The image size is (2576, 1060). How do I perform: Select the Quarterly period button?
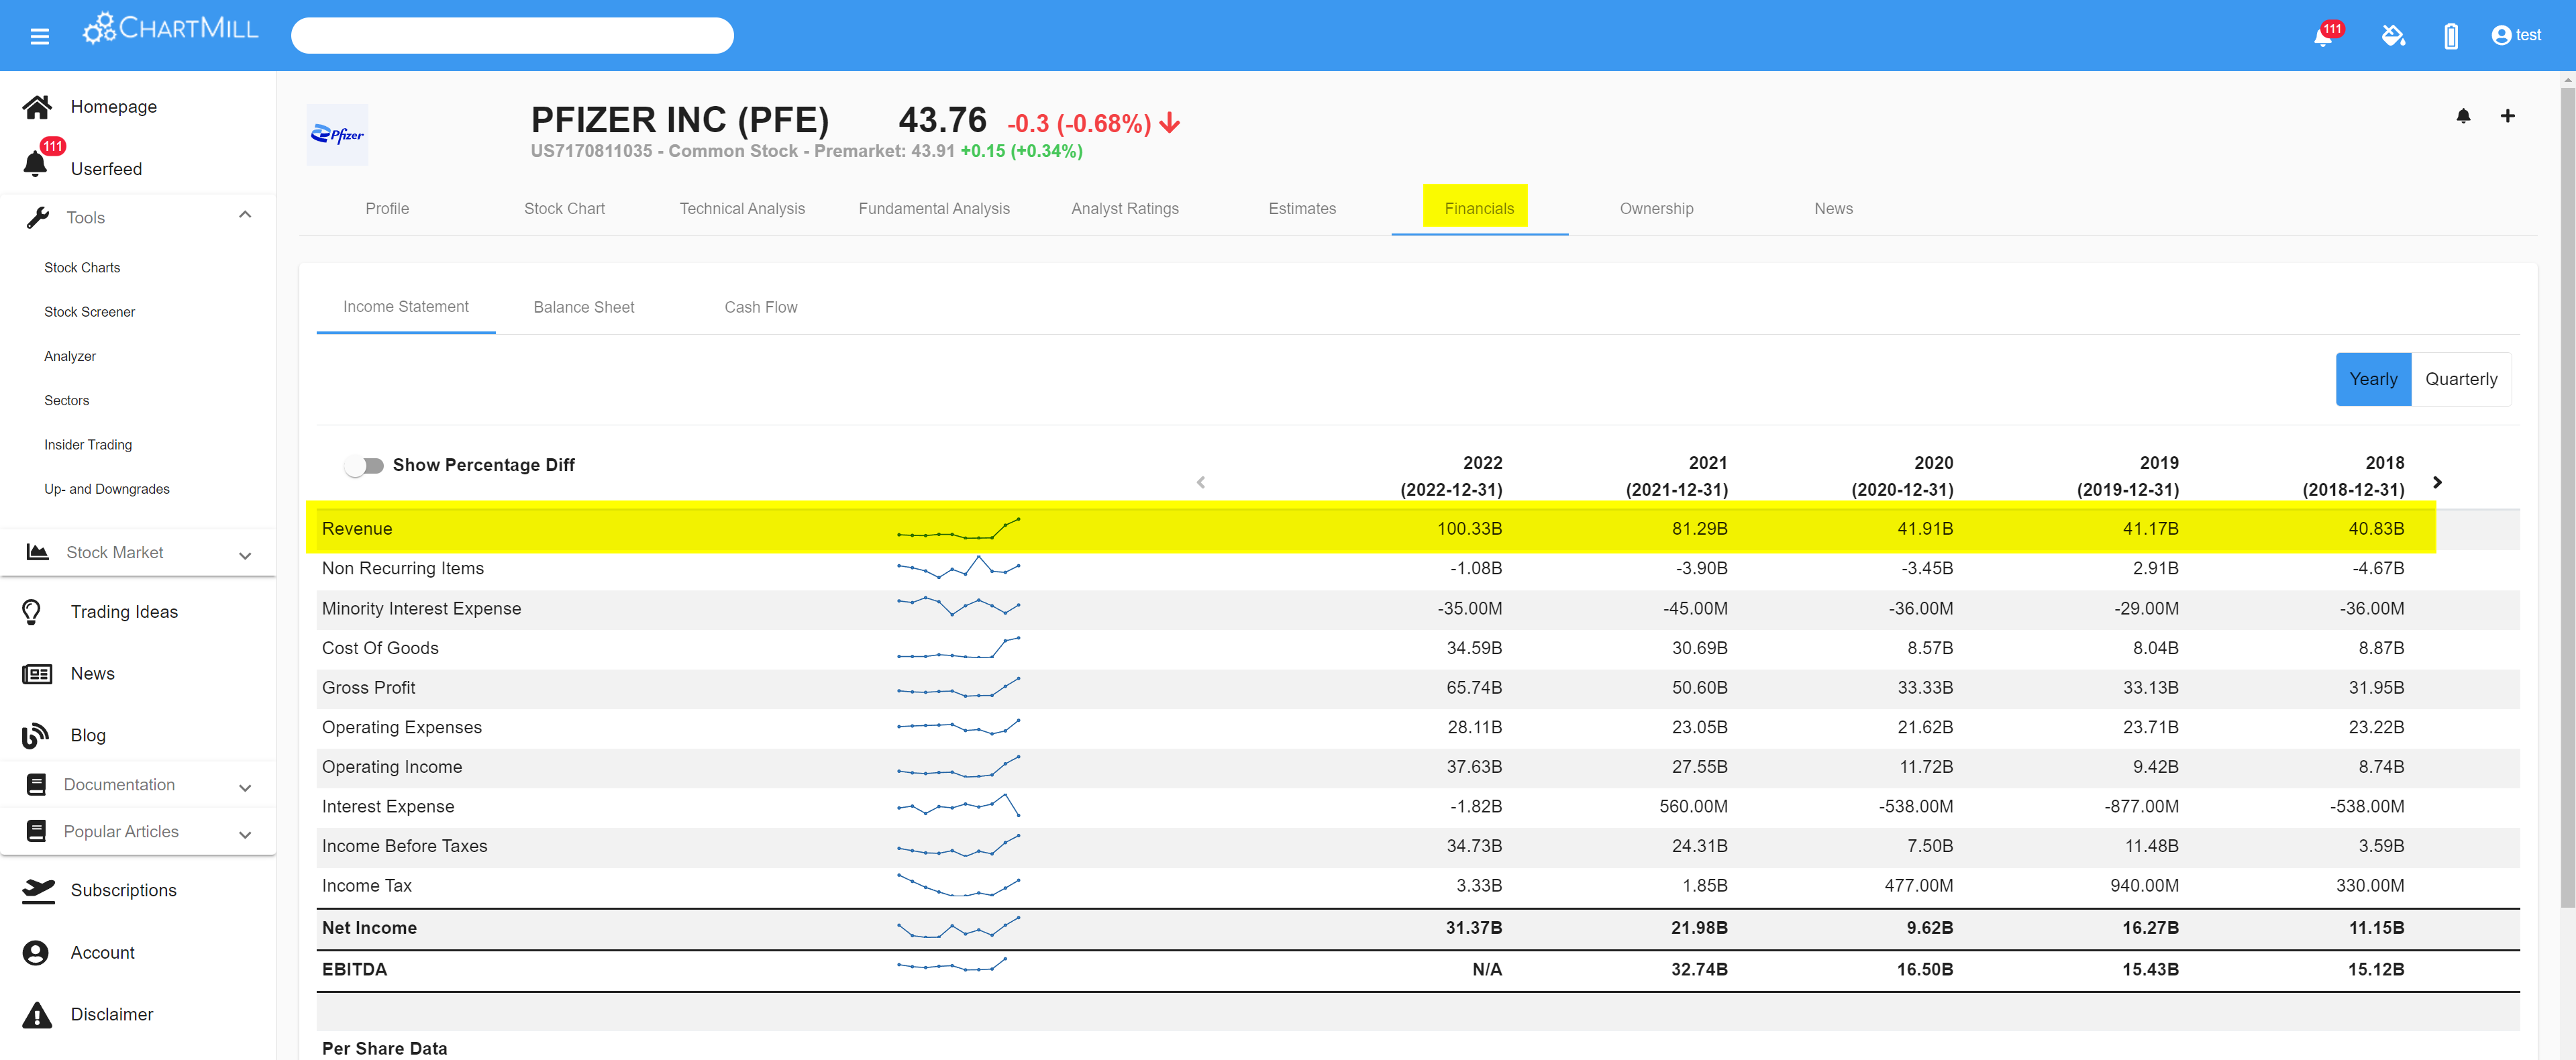point(2461,379)
